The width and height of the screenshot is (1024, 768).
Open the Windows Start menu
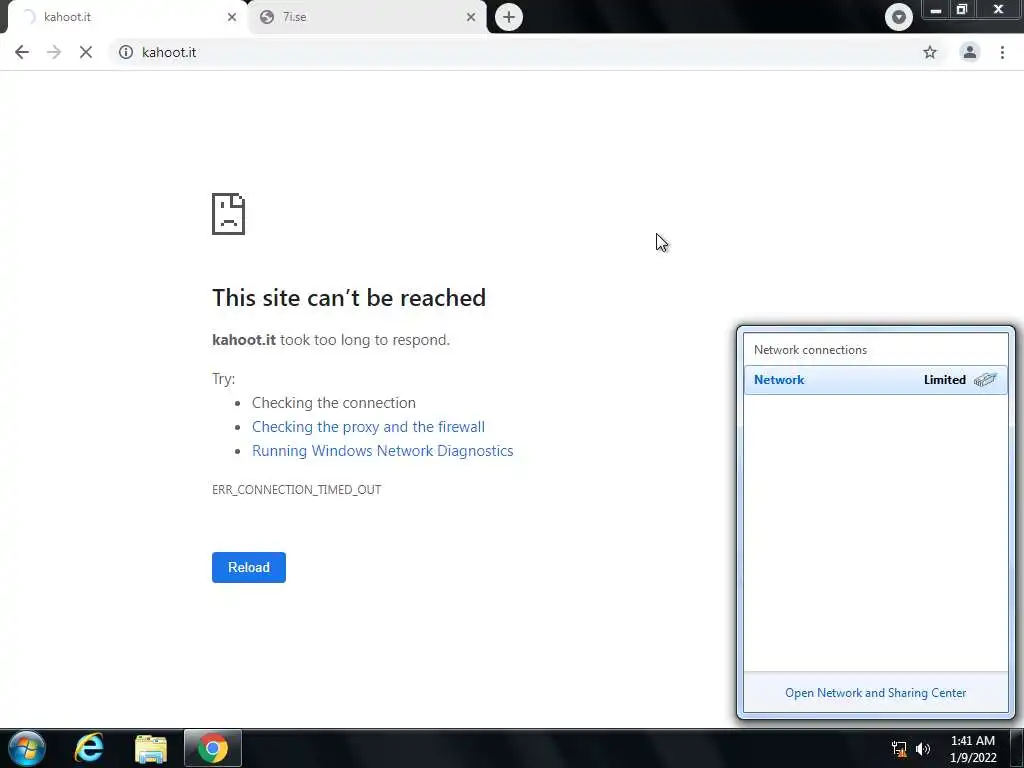(x=27, y=748)
